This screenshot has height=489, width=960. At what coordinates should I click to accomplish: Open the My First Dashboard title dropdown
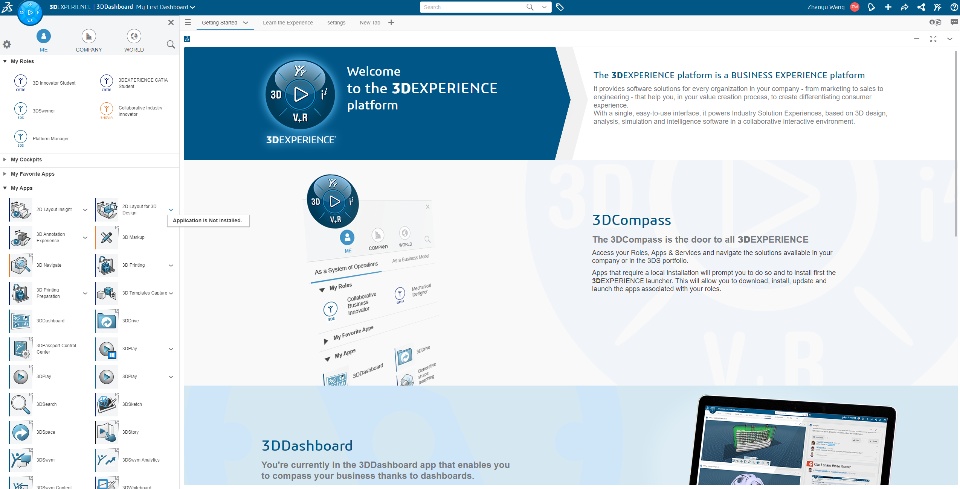click(x=192, y=7)
